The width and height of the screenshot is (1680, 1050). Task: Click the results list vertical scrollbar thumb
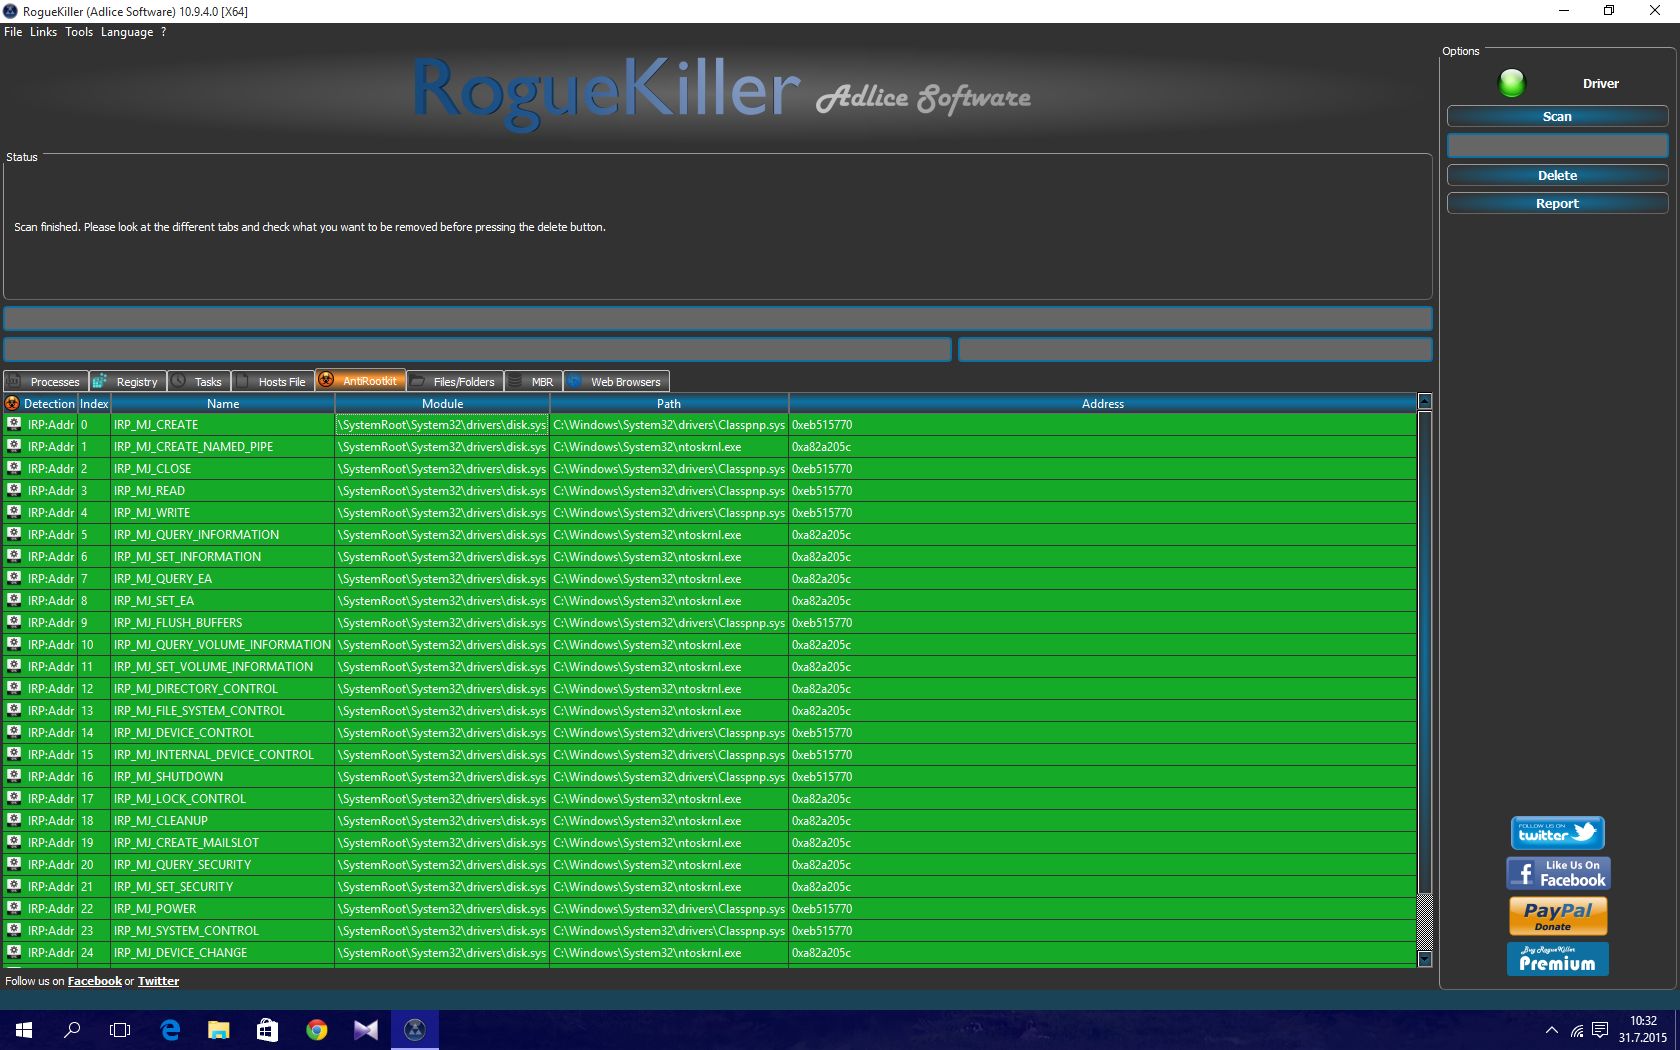click(x=1425, y=652)
